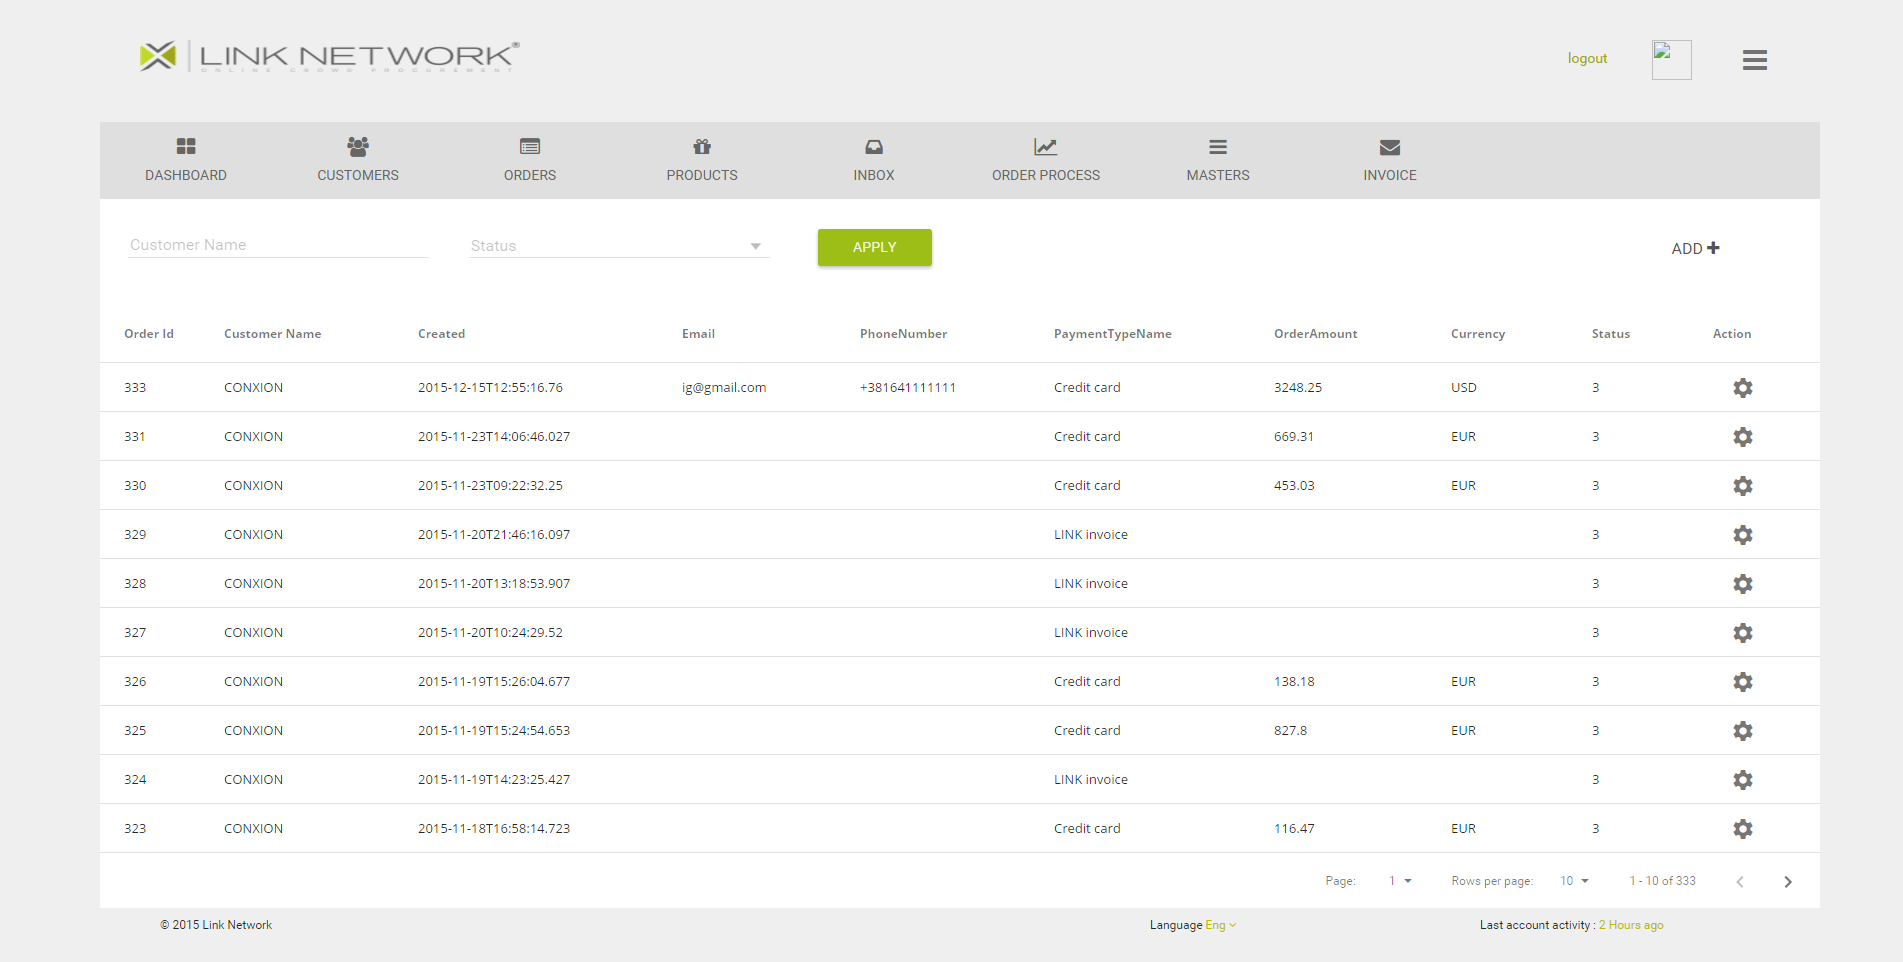Click the 1 - 10 of 333 count
Image resolution: width=1903 pixels, height=962 pixels.
coord(1663,881)
